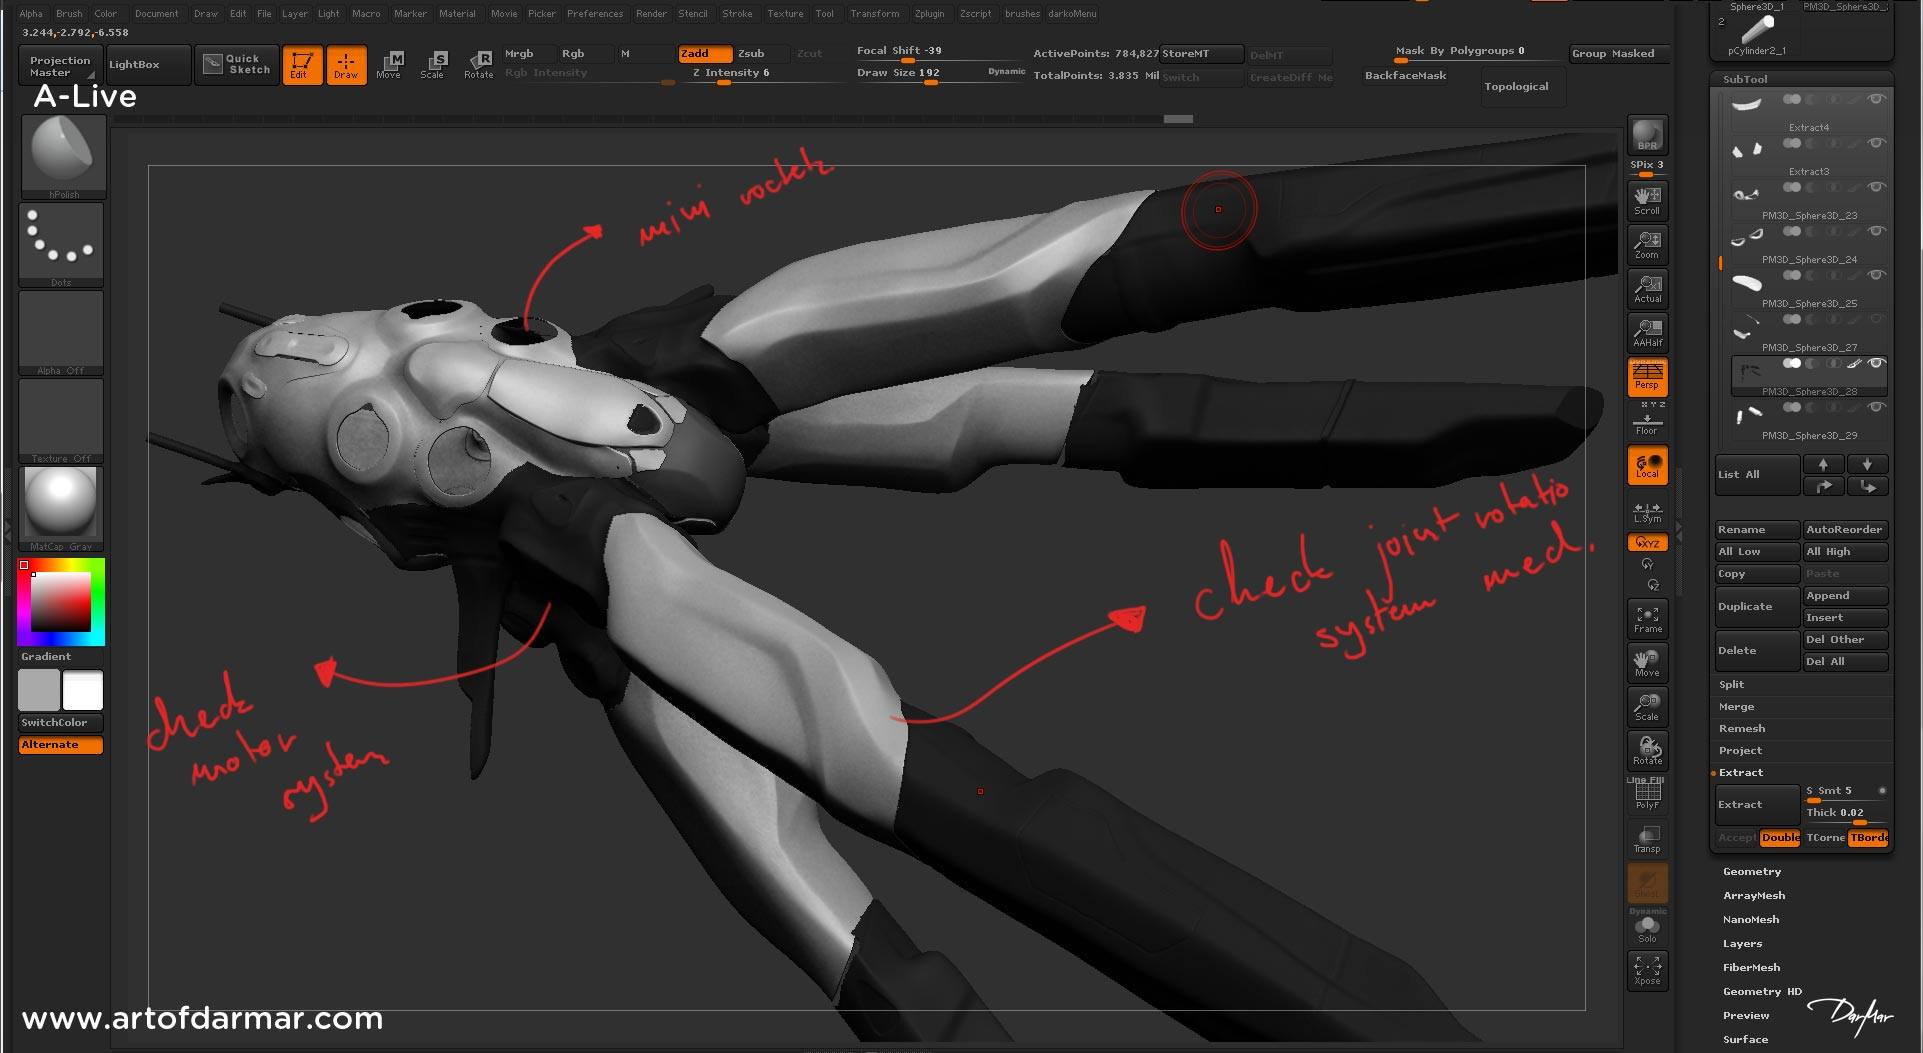
Task: Click the Xpose icon
Action: pyautogui.click(x=1647, y=970)
